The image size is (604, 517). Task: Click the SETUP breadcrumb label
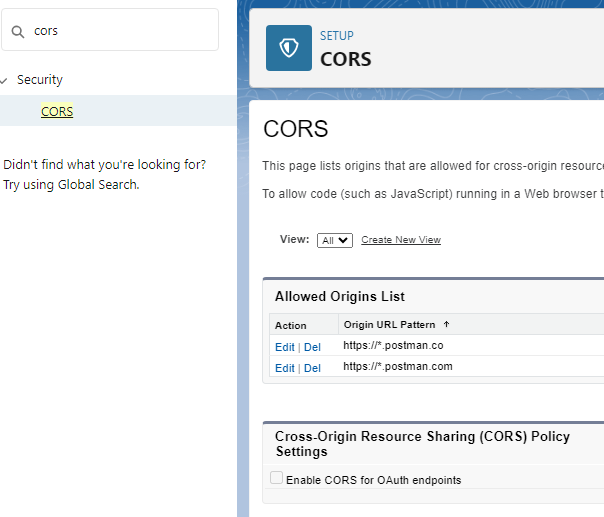click(337, 36)
